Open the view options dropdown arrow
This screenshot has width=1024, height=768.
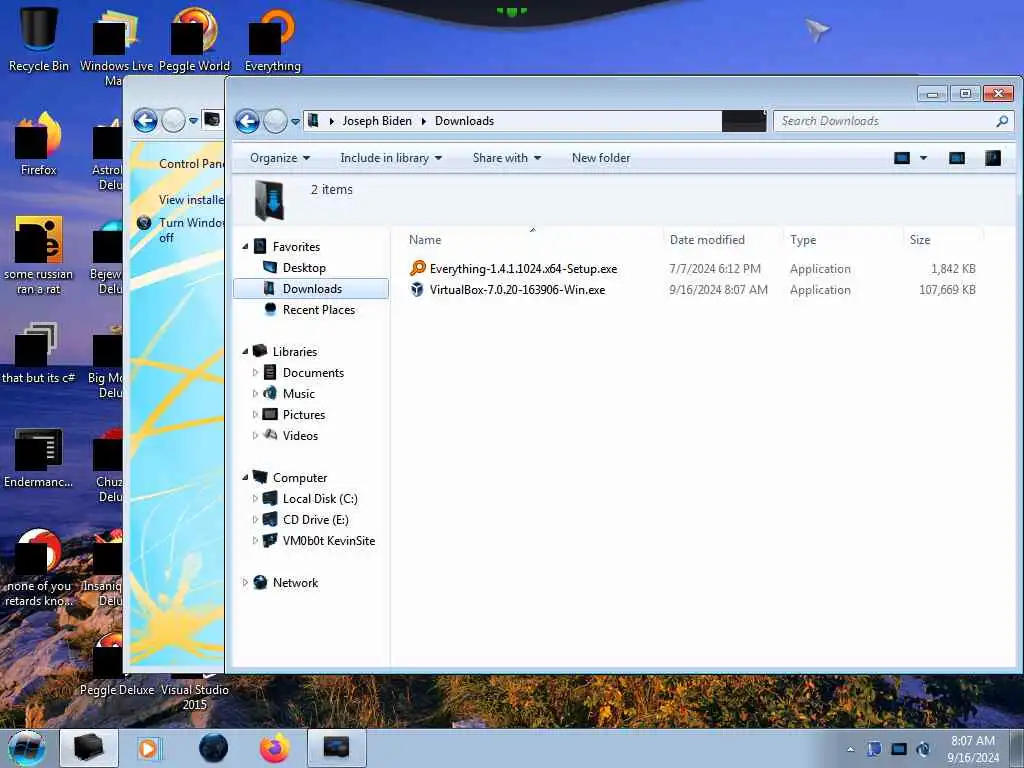pyautogui.click(x=923, y=157)
